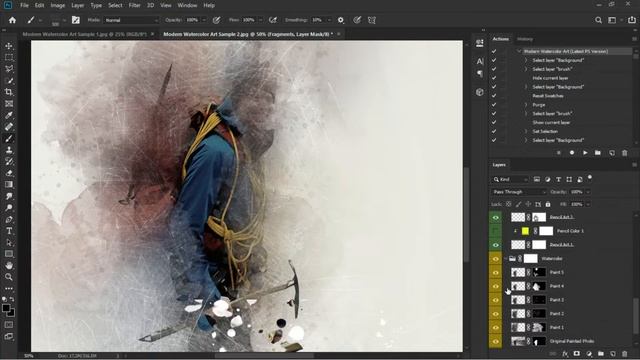Show the Pencil Color 1 layer
The width and height of the screenshot is (640, 360).
point(496,231)
